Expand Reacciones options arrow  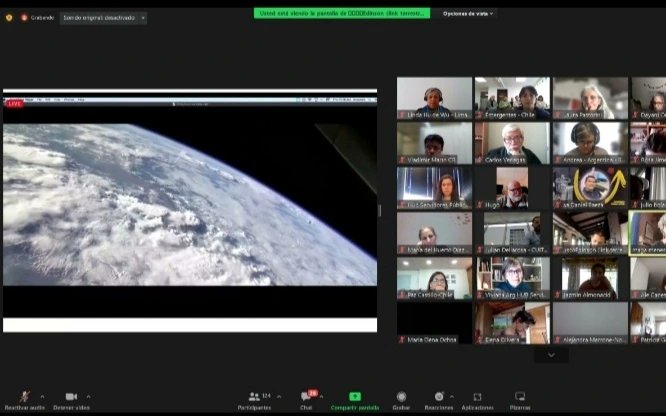pos(452,396)
